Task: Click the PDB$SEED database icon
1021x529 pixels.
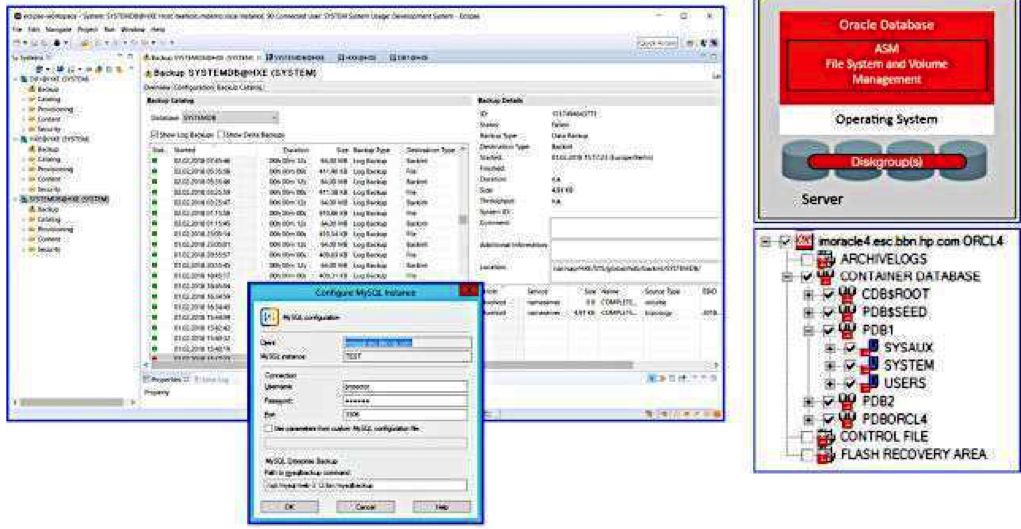Action: coord(847,312)
